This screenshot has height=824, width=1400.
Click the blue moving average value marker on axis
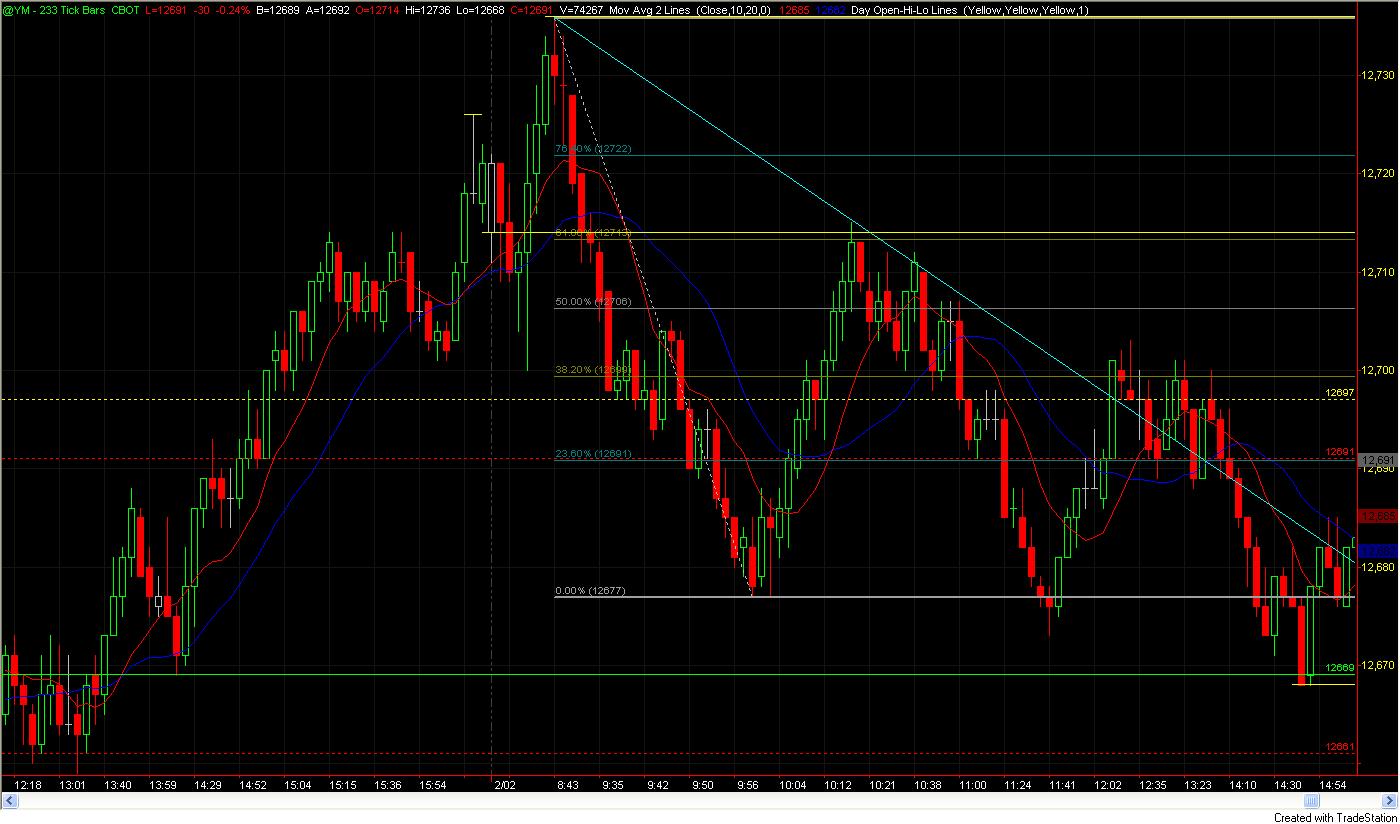click(1378, 550)
